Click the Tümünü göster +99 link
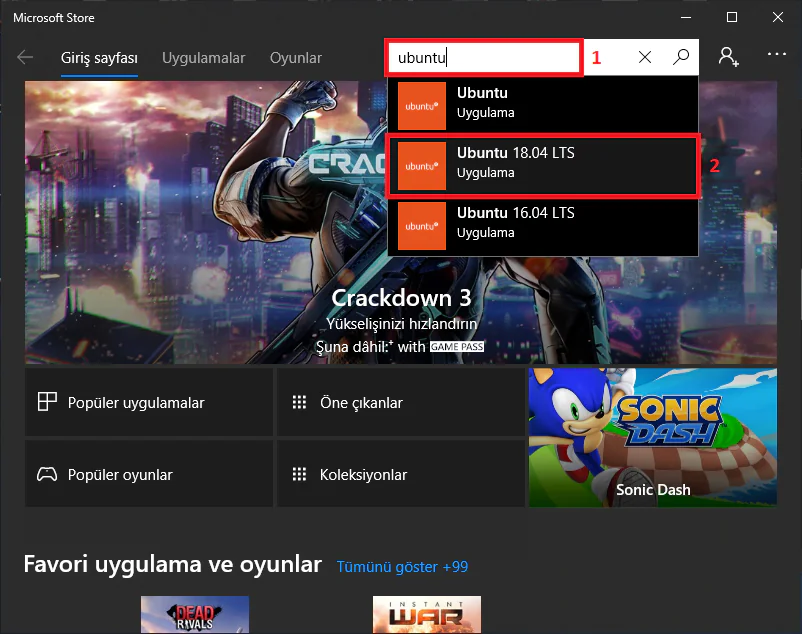The height and width of the screenshot is (634, 802). 402,567
